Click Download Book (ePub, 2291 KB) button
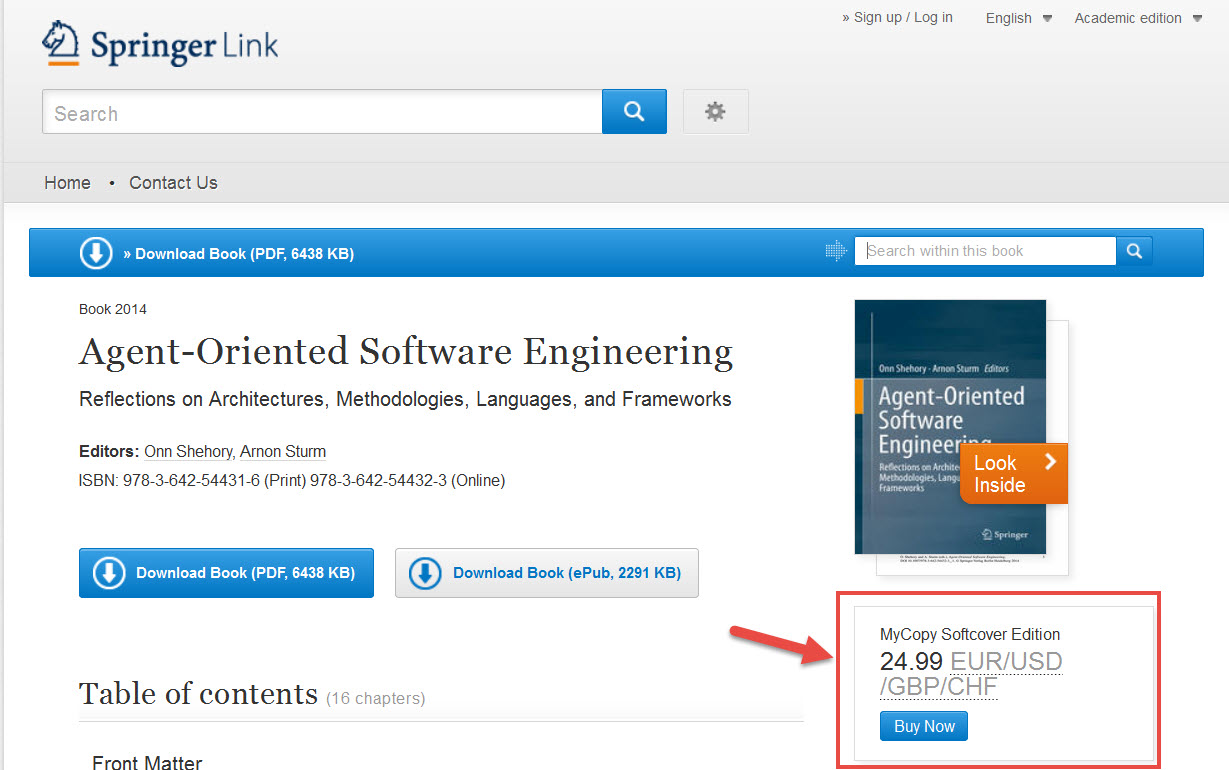The width and height of the screenshot is (1229, 770). tap(546, 573)
